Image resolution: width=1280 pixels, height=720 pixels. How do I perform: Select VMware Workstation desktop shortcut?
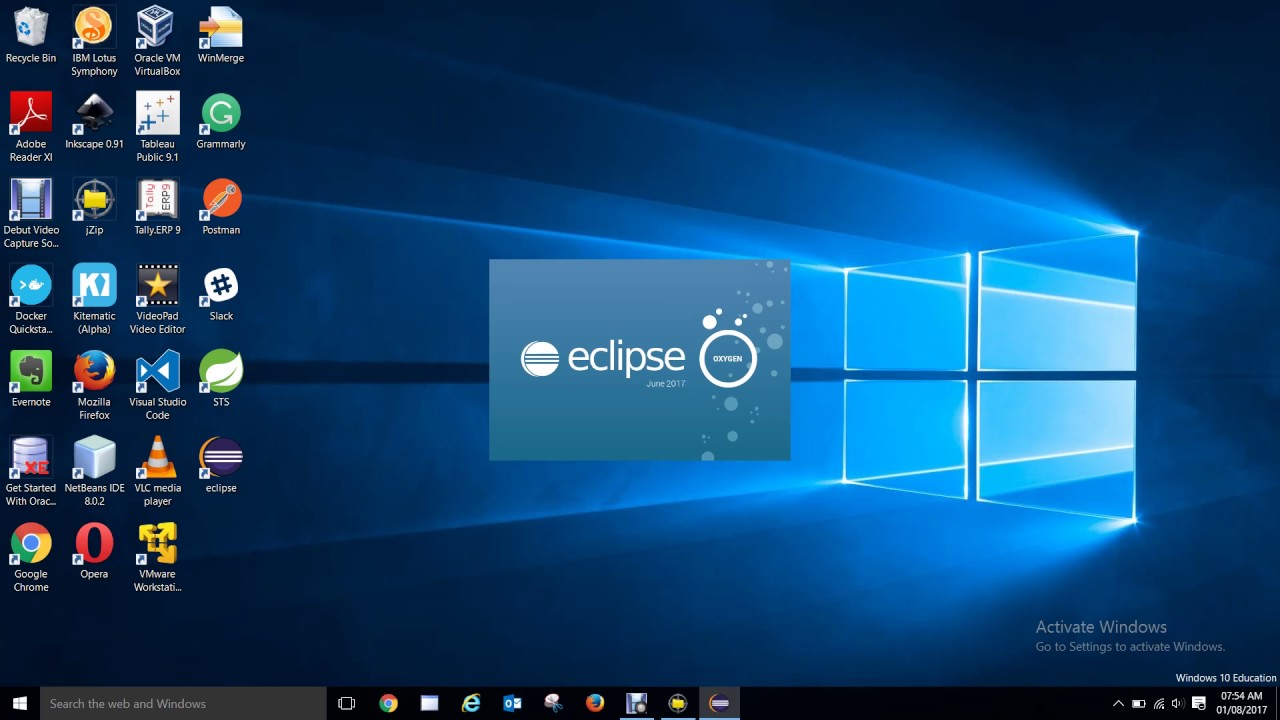tap(157, 558)
